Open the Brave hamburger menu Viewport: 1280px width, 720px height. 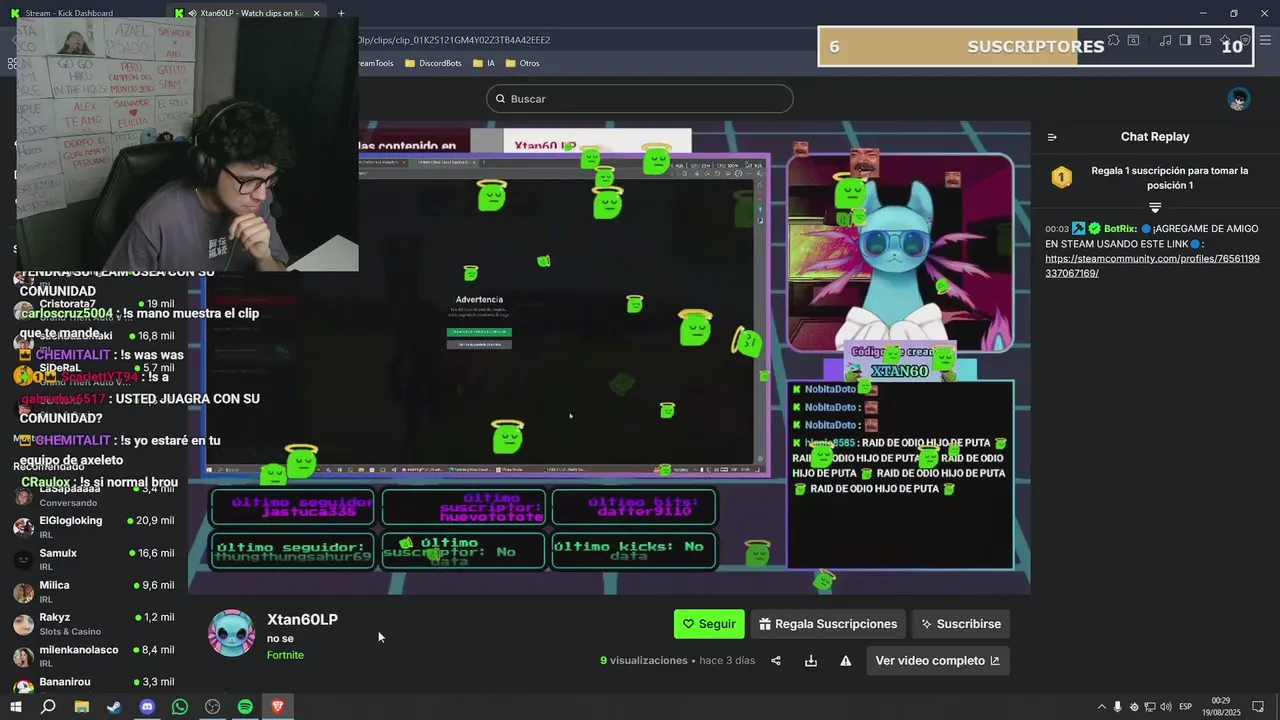(x=1265, y=41)
